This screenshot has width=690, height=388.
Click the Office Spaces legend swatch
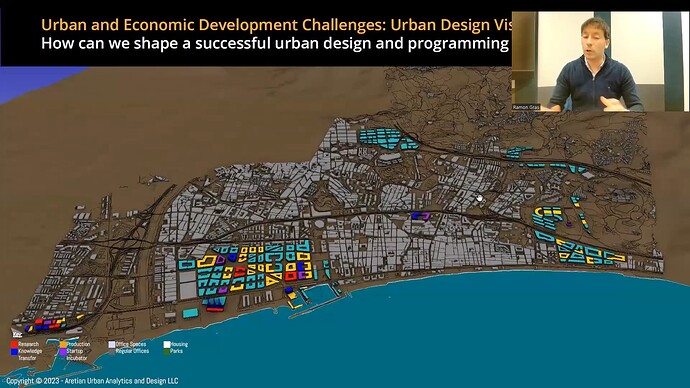point(112,344)
